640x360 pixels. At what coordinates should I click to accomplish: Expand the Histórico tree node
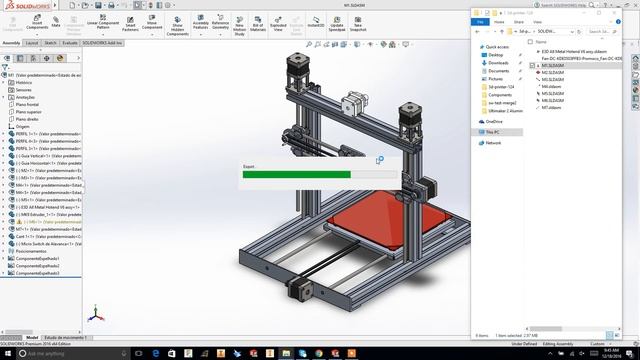tap(4, 82)
